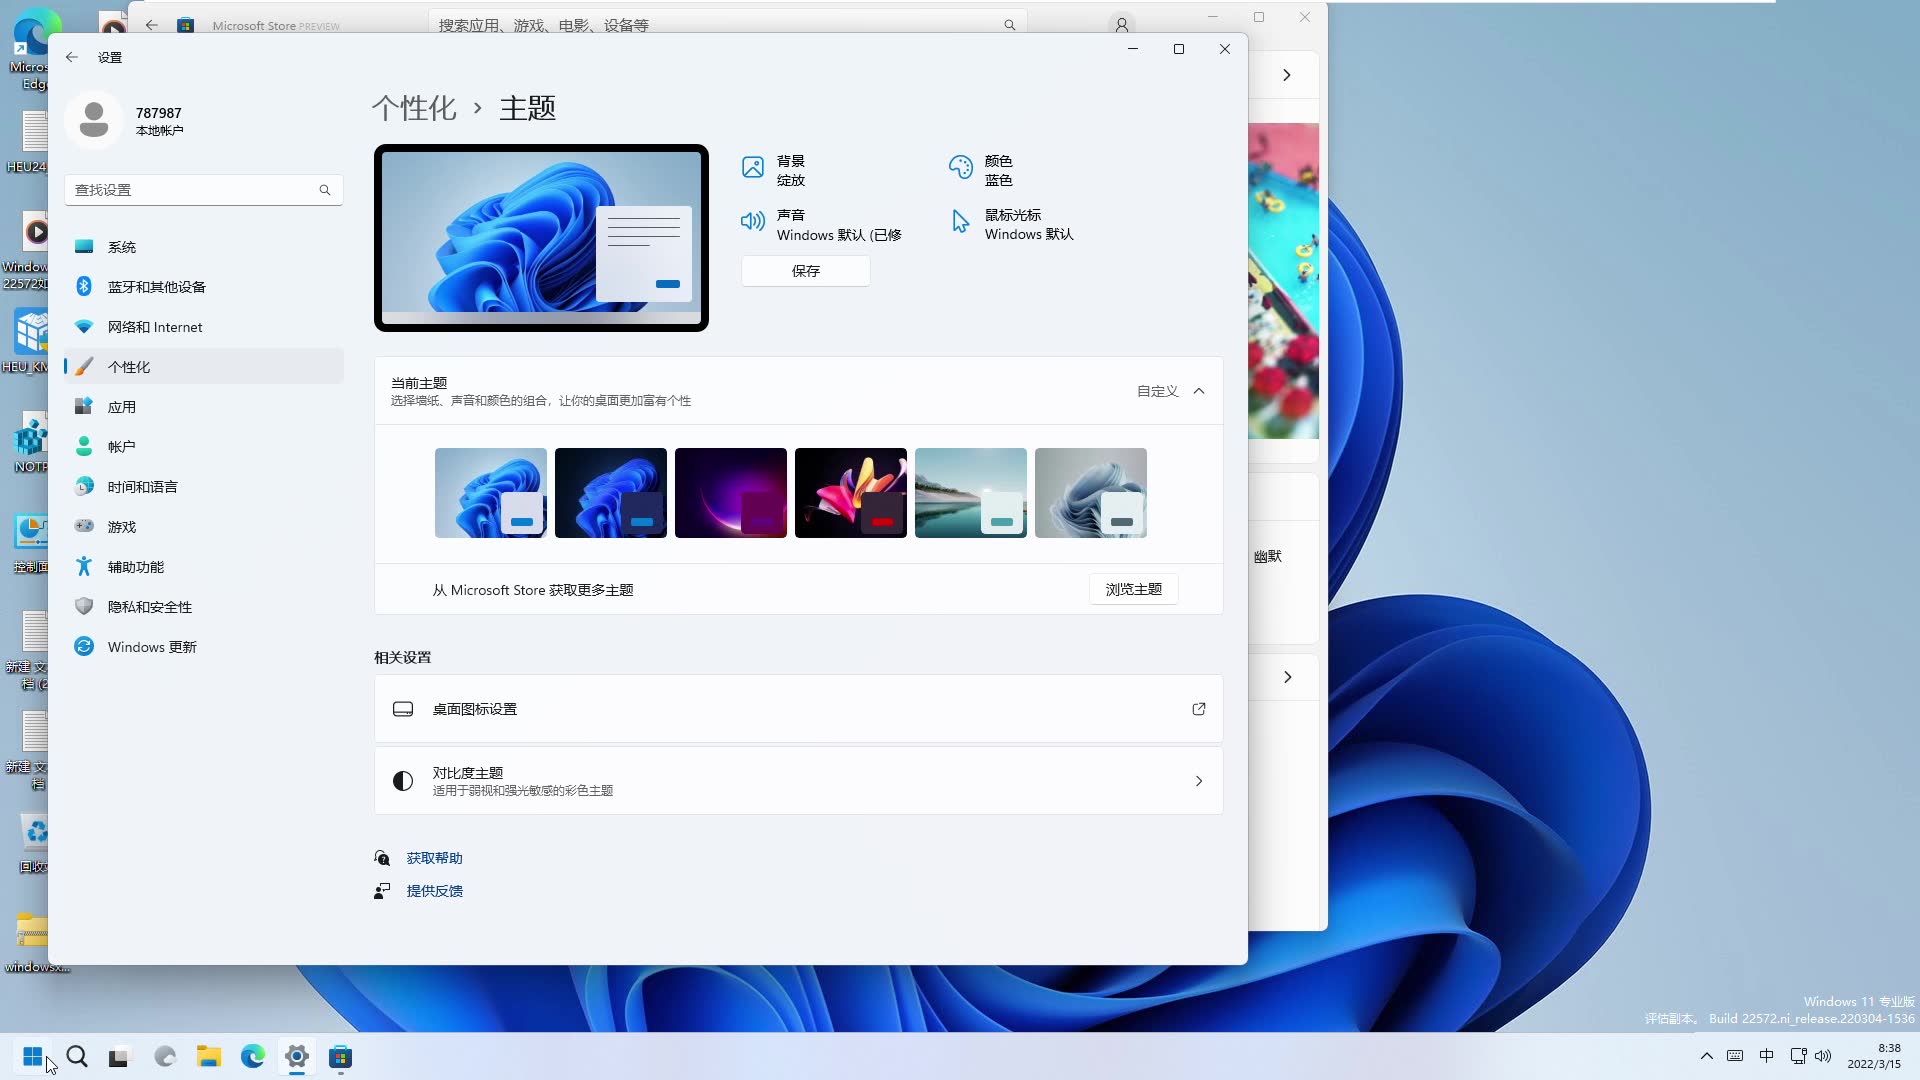This screenshot has height=1080, width=1920.
Task: Open Windows Start menu
Action: click(x=33, y=1057)
